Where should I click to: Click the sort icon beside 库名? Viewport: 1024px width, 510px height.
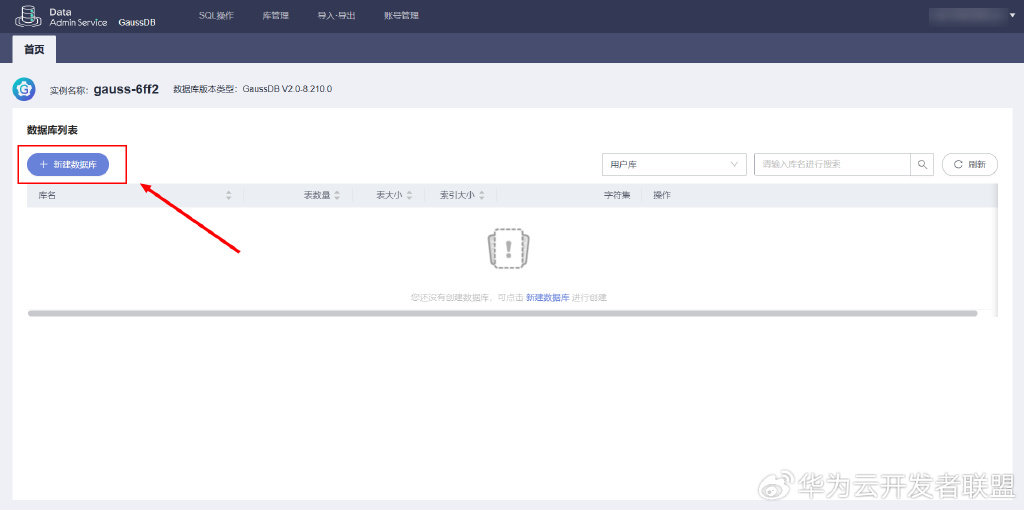229,195
